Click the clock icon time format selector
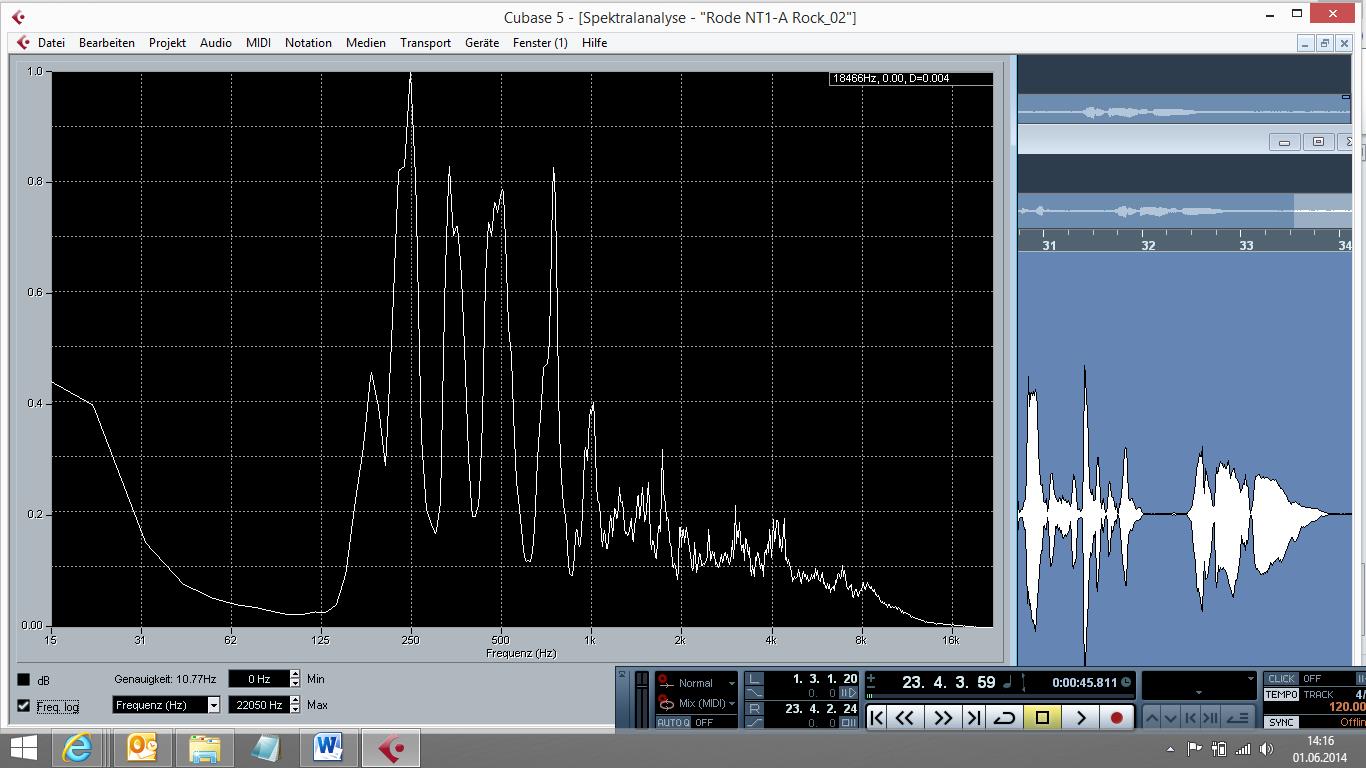This screenshot has width=1366, height=768. pos(1126,682)
